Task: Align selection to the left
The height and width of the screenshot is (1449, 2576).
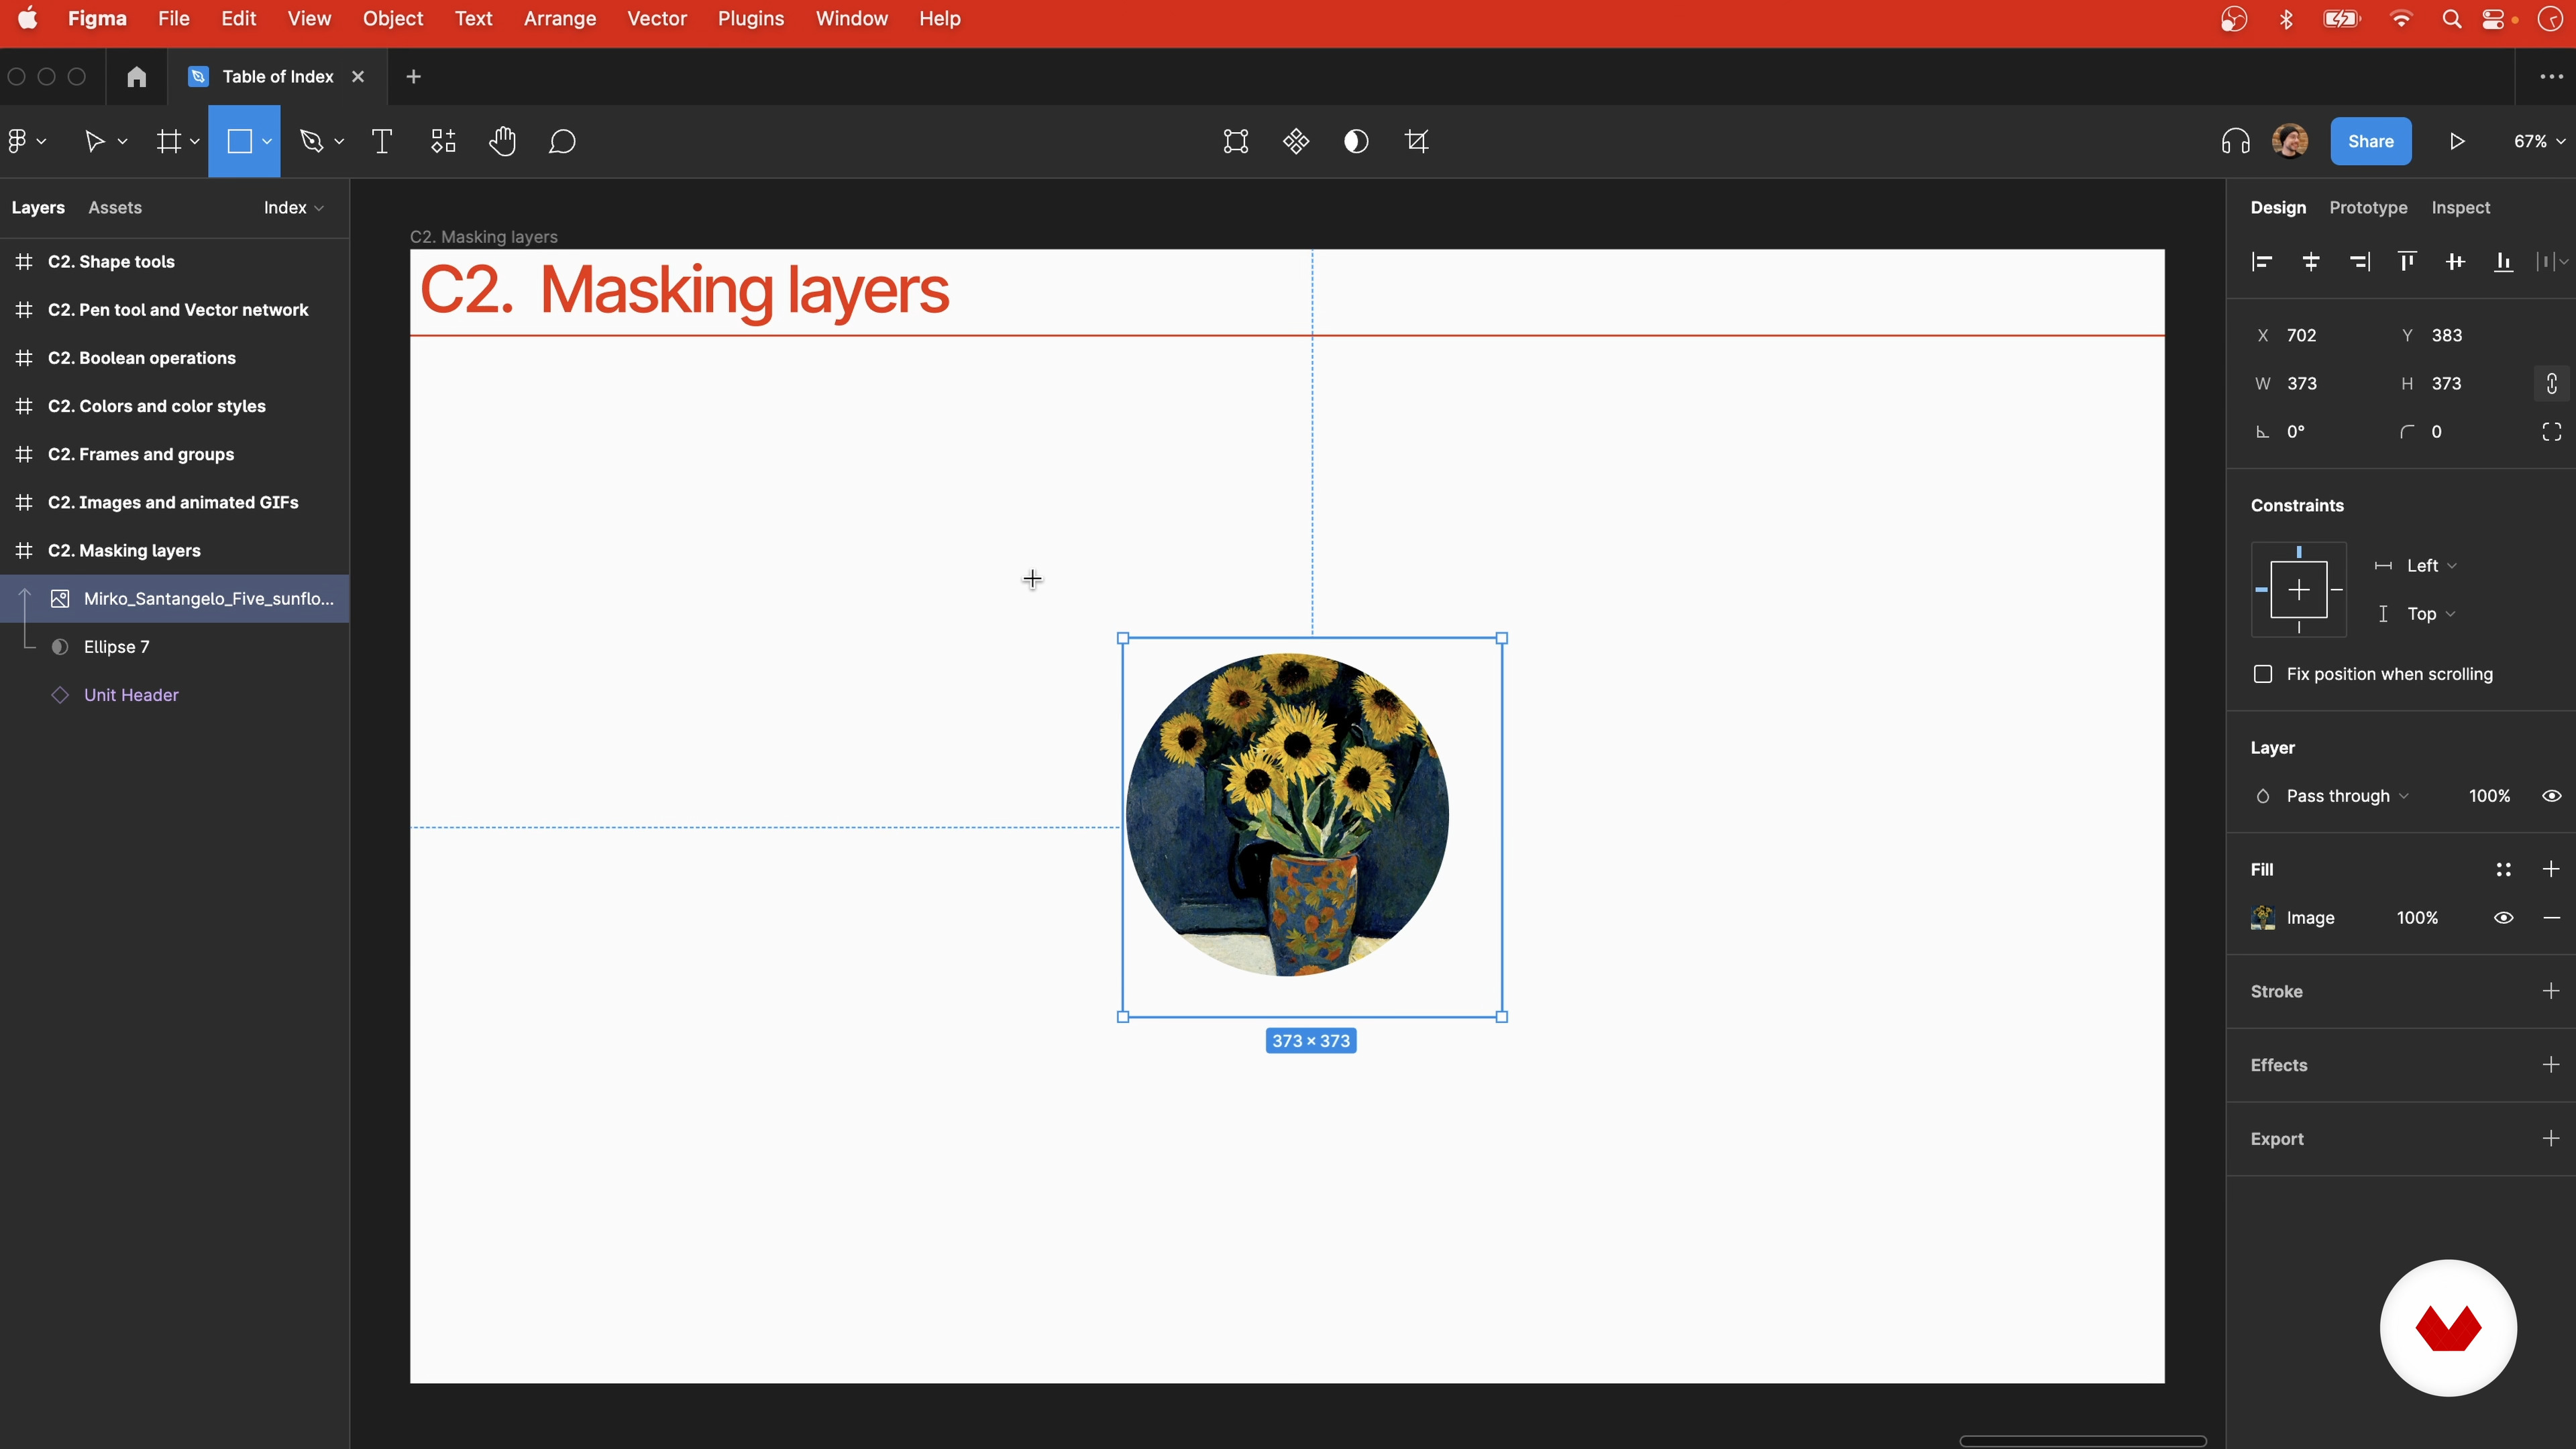Action: click(2262, 262)
